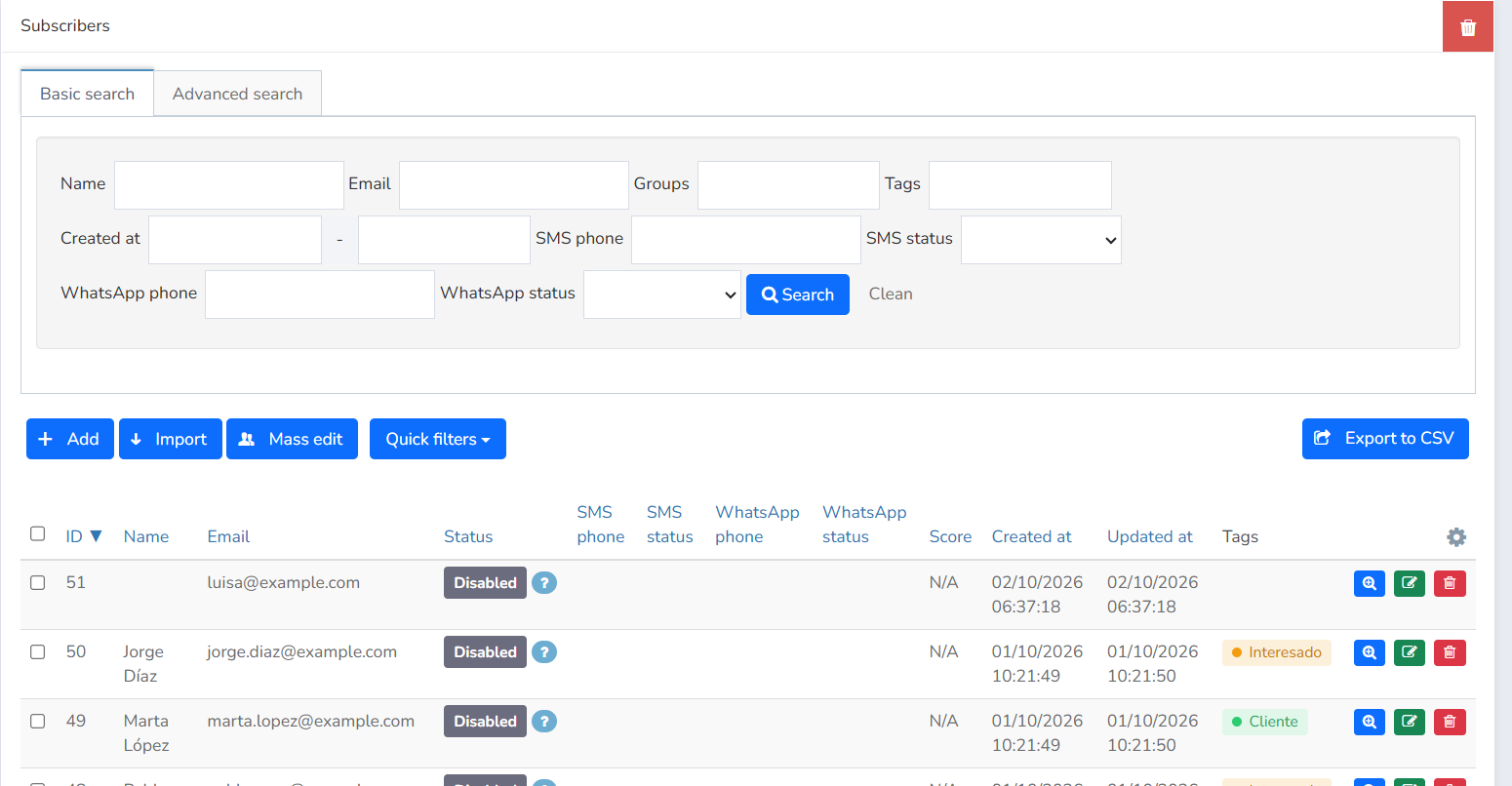Image resolution: width=1512 pixels, height=786 pixels.
Task: Click the Tags filter field
Action: (1020, 185)
